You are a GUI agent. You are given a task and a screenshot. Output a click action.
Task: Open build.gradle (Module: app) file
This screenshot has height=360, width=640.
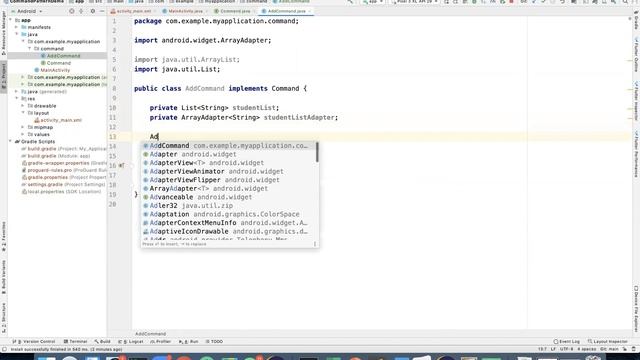(x=56, y=156)
